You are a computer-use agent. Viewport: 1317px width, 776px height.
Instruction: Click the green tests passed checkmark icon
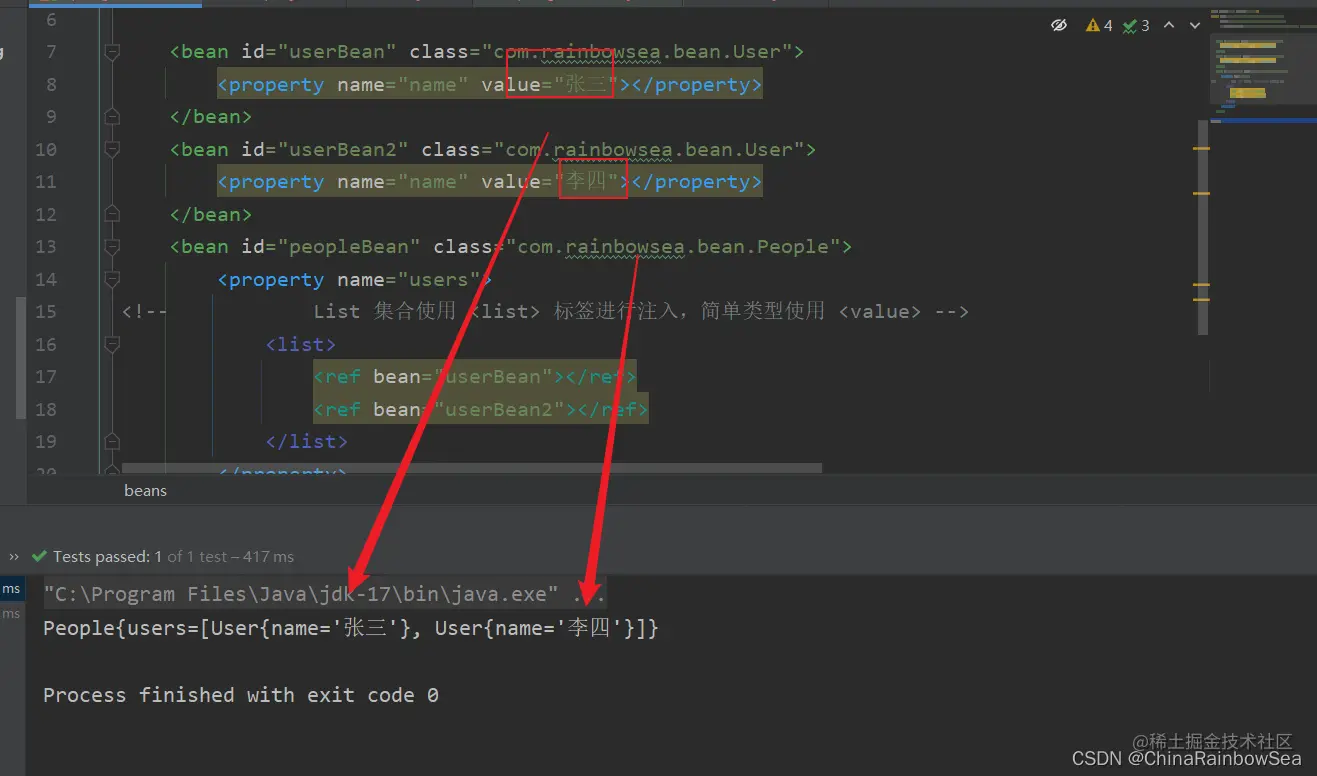(x=39, y=556)
